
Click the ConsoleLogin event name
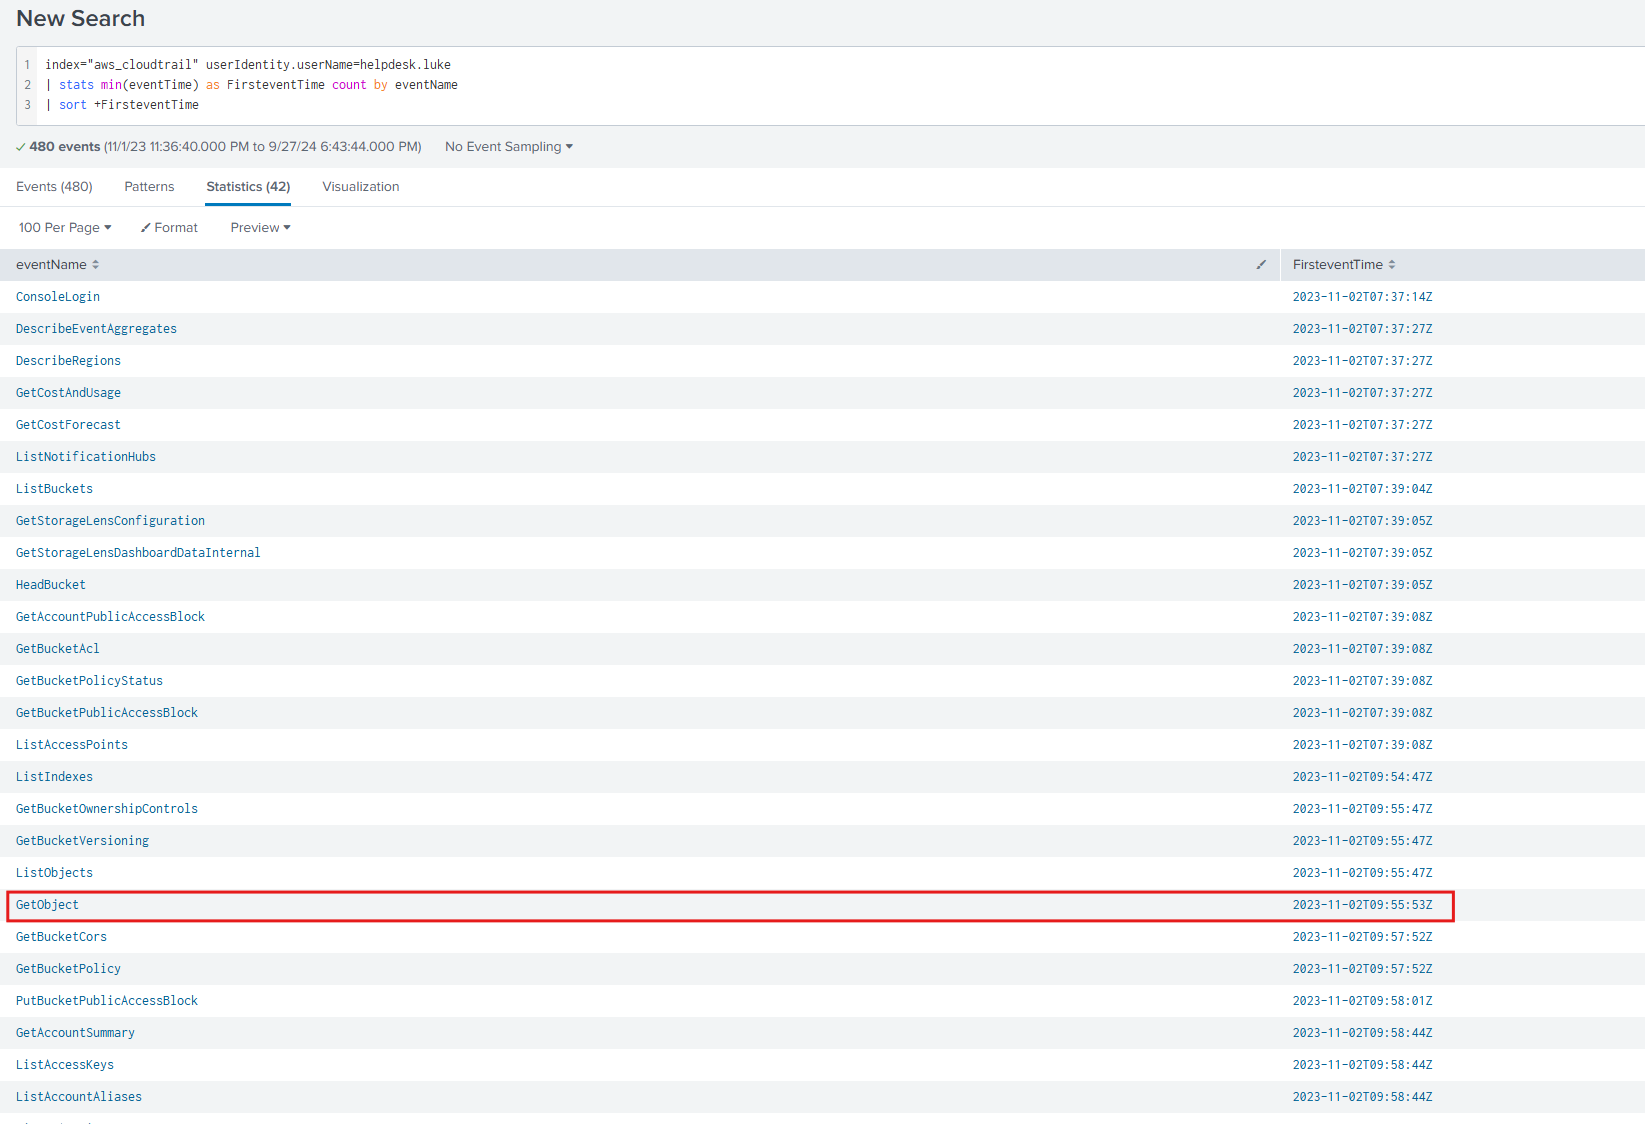58,297
